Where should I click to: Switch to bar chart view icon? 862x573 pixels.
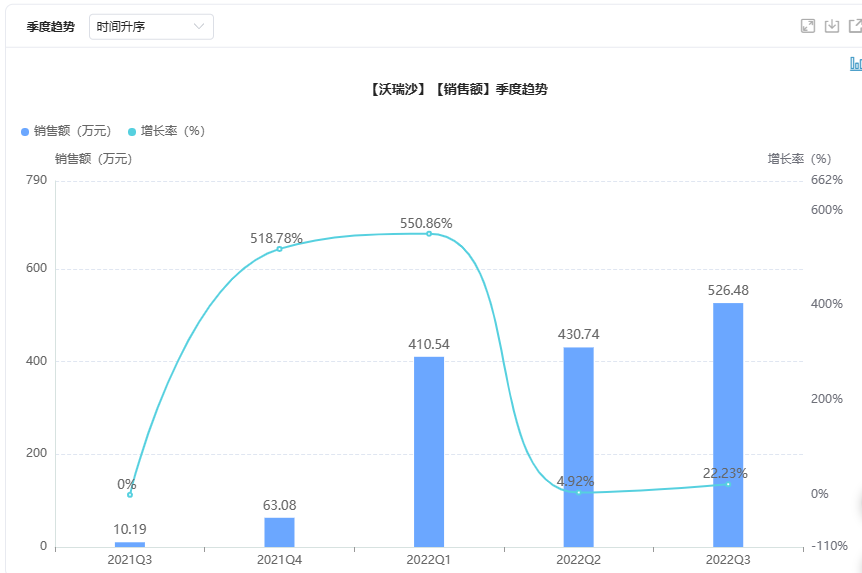tap(856, 64)
